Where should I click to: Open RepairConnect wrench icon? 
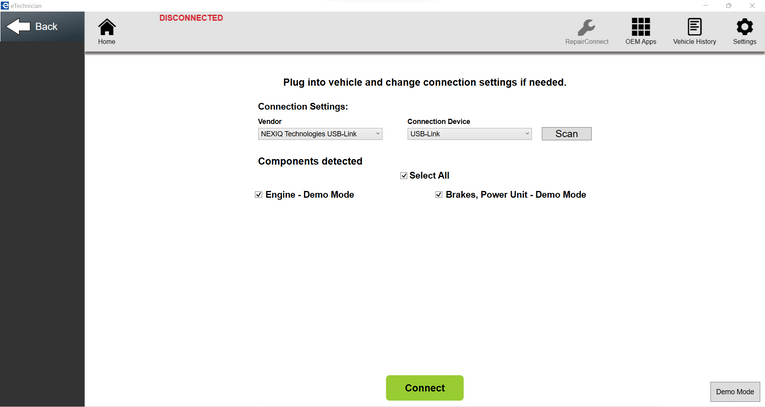tap(586, 27)
